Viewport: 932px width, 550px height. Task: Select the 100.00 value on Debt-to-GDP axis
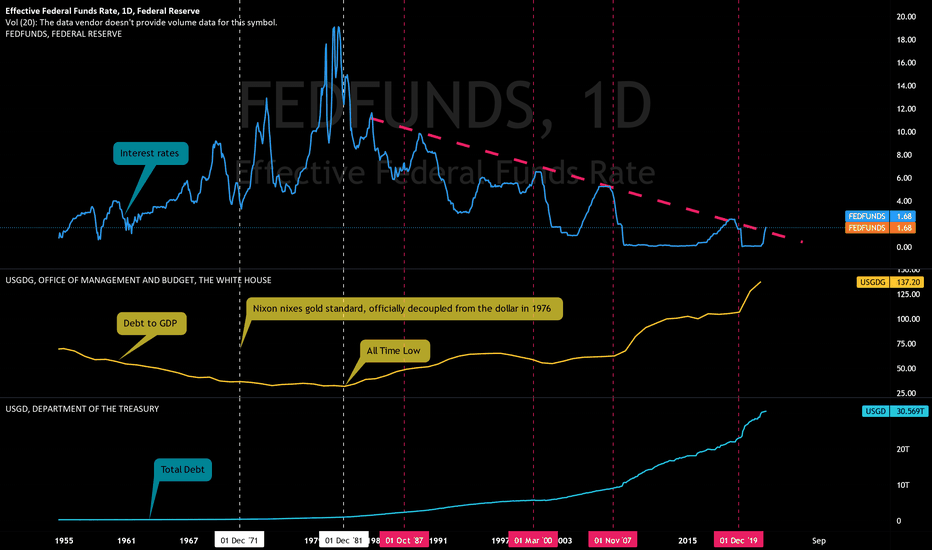(x=908, y=319)
